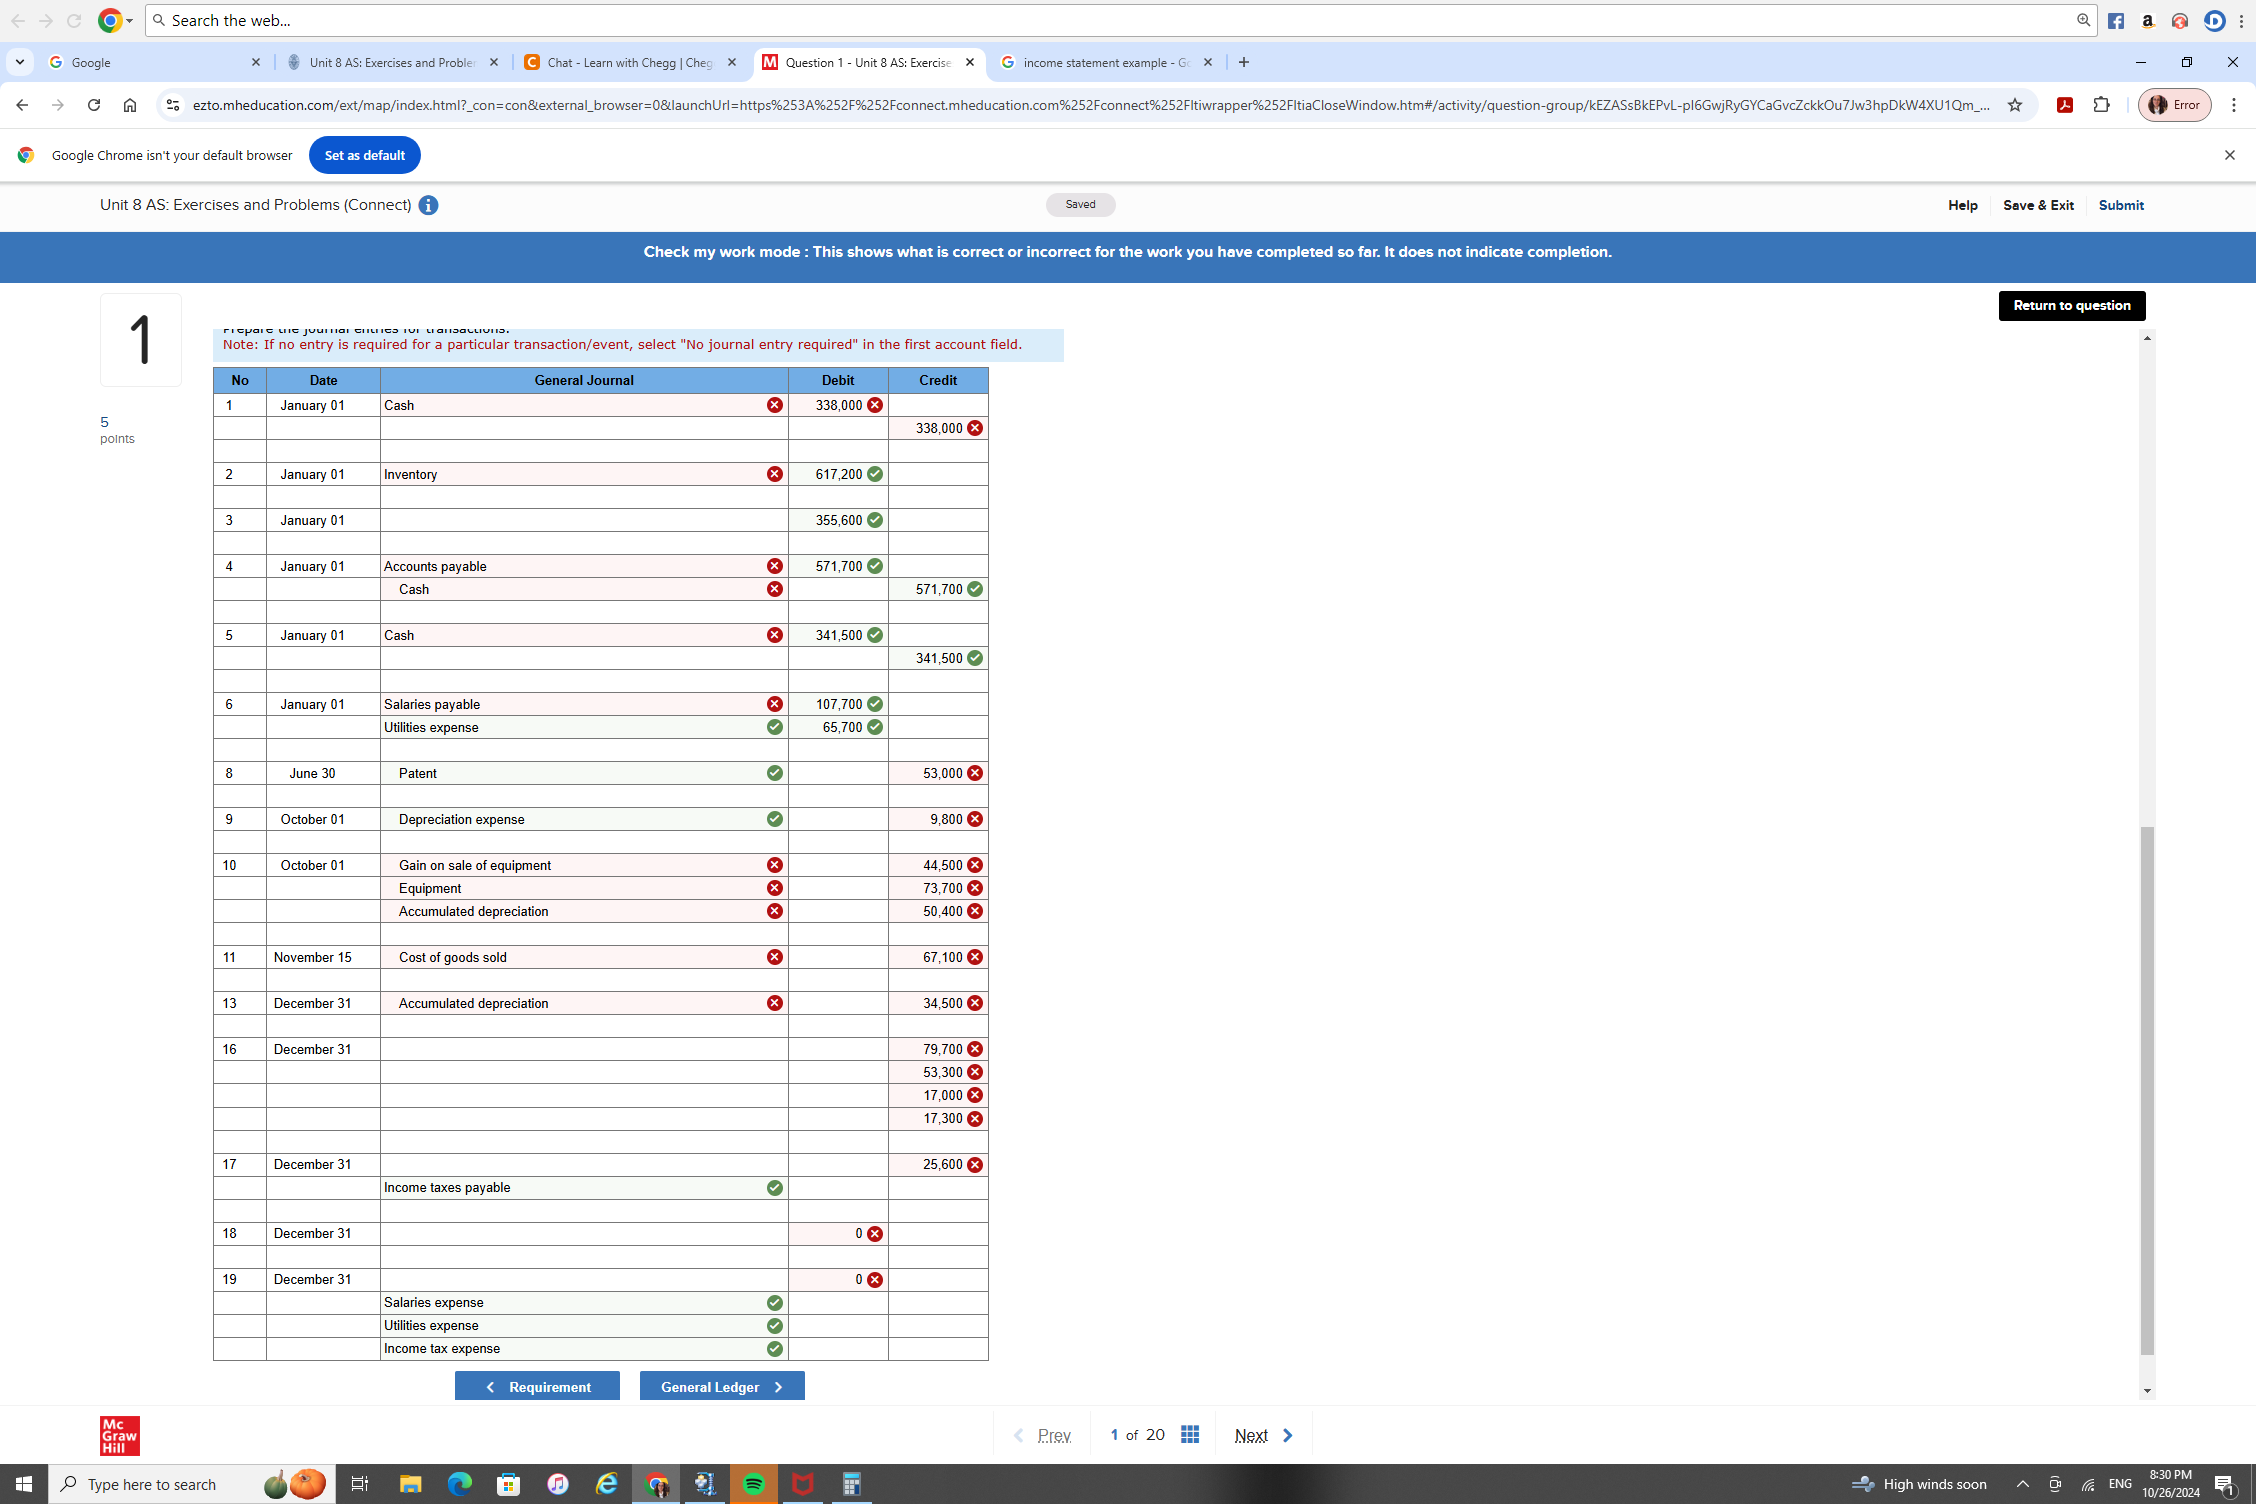Viewport: 2256px width, 1504px height.
Task: Expand the tab search dropdown arrow
Action: [x=20, y=62]
